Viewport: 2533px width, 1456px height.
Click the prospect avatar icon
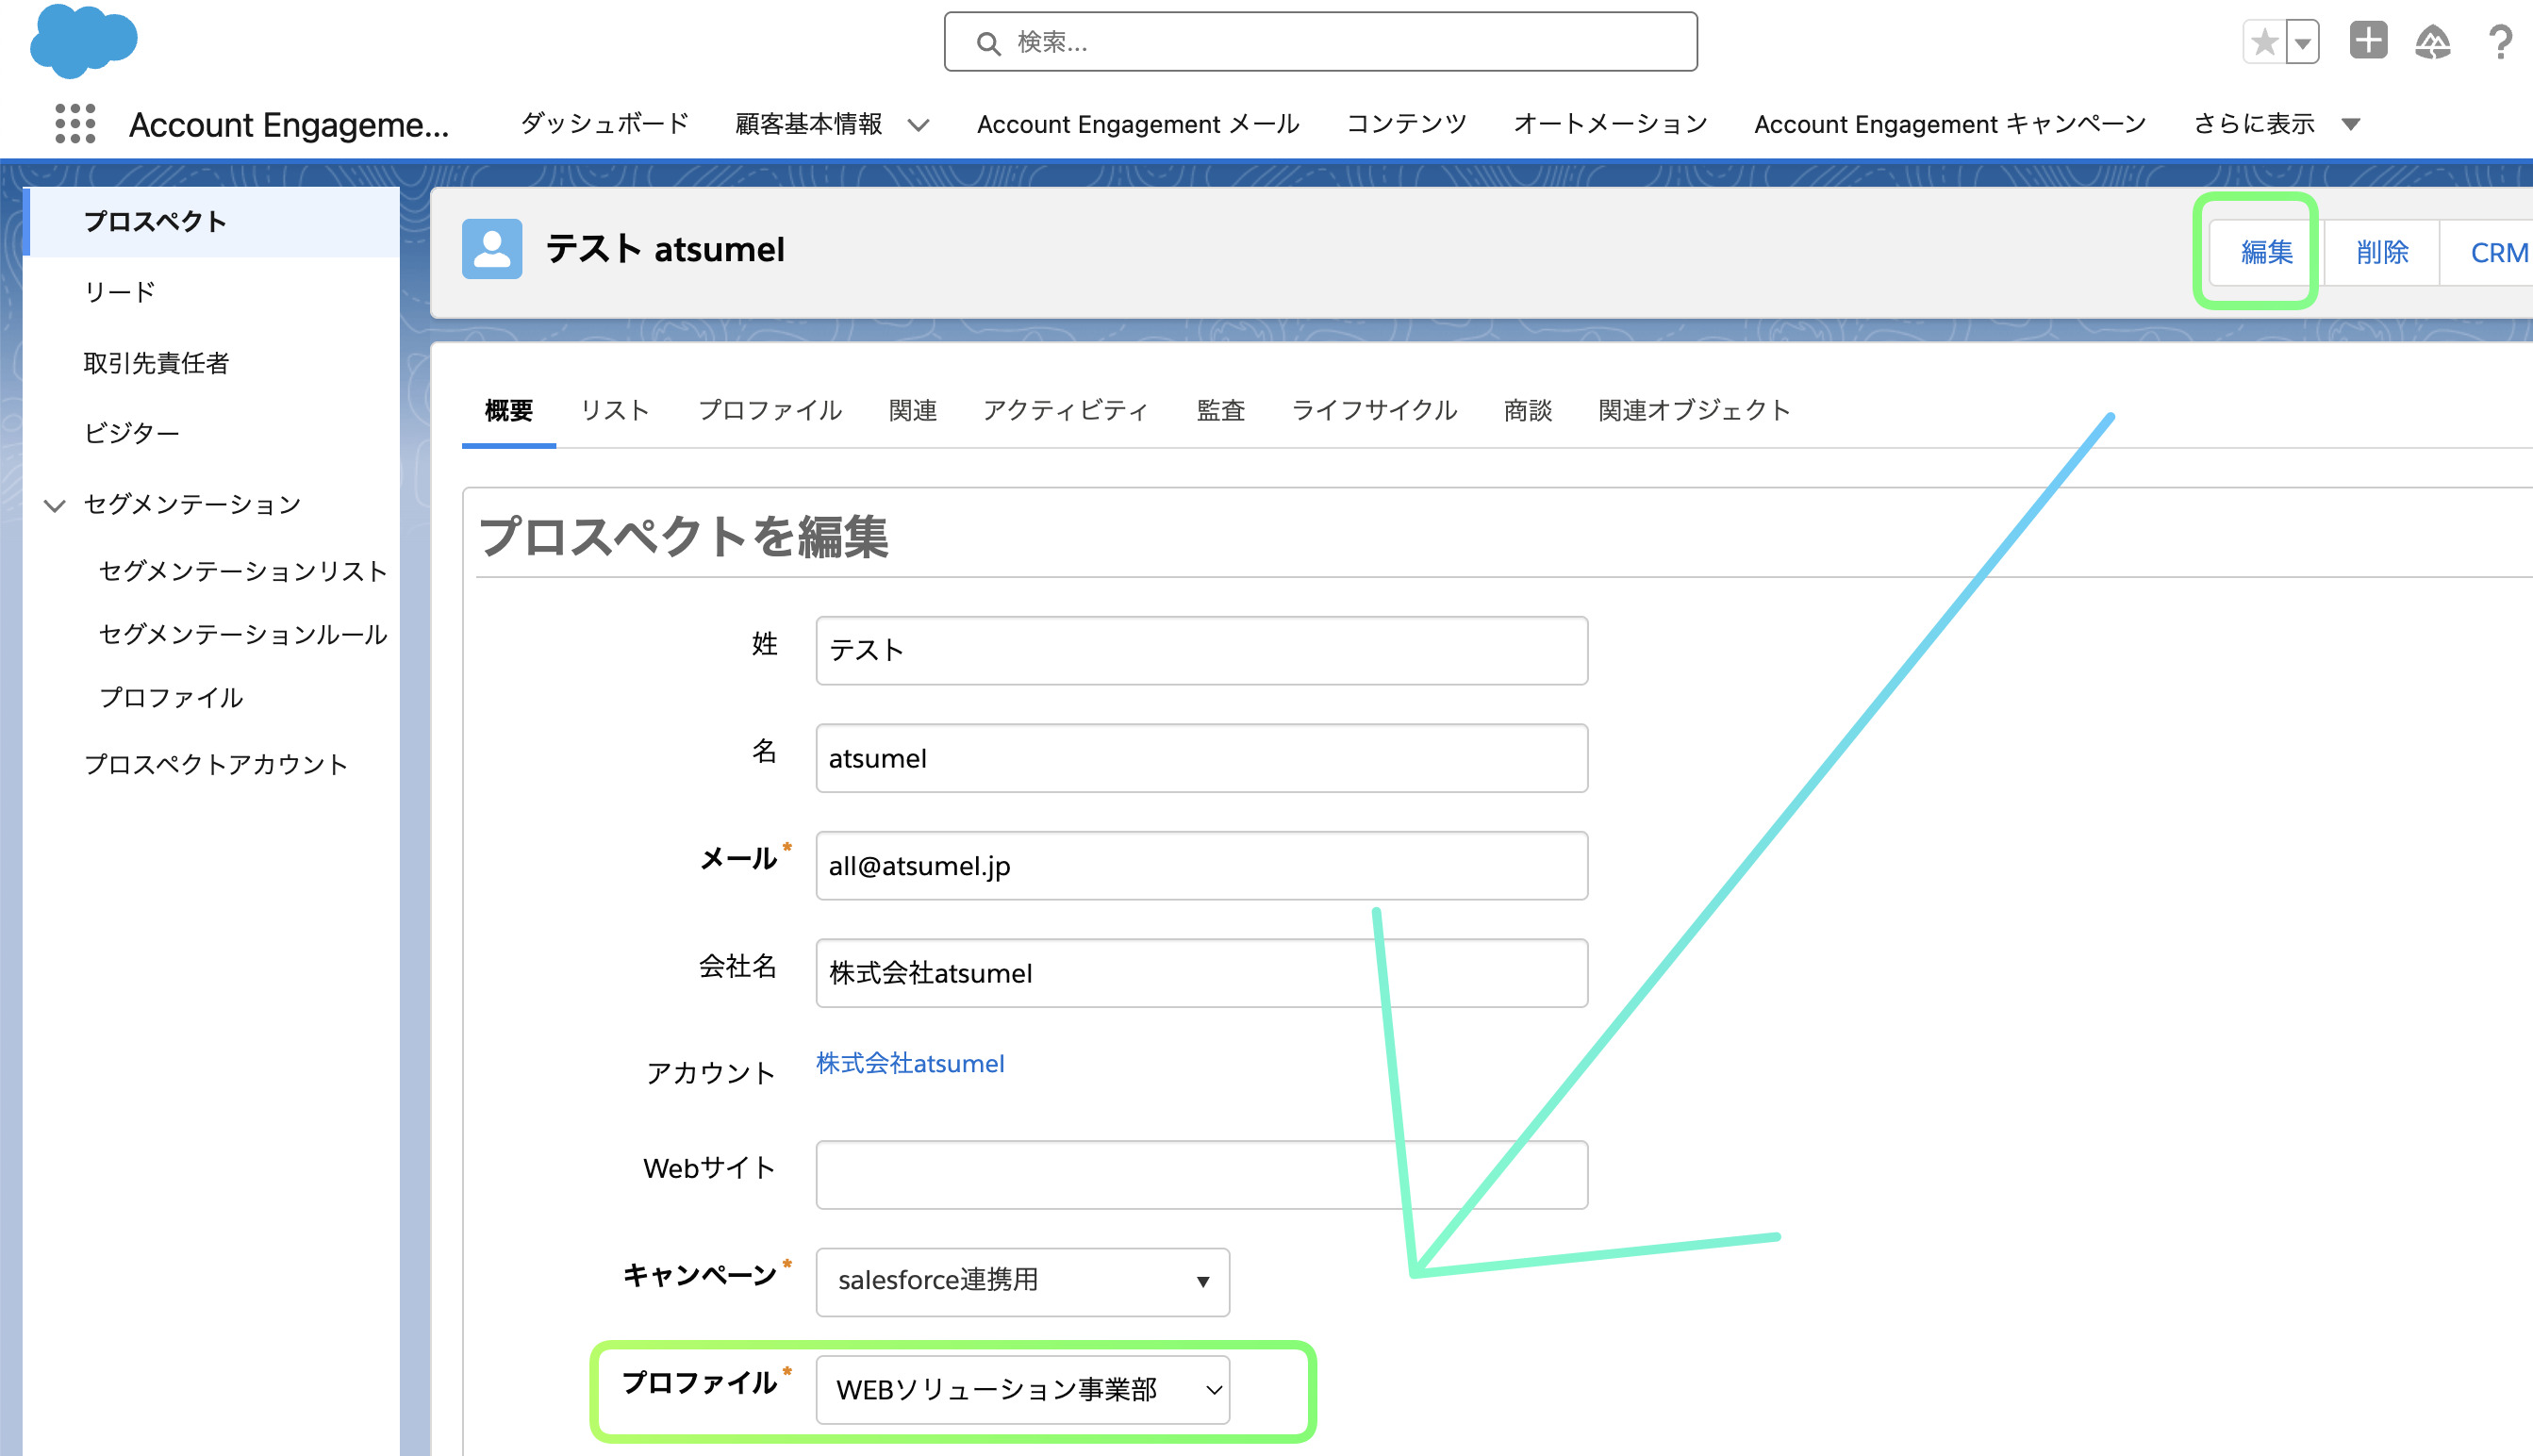click(492, 249)
